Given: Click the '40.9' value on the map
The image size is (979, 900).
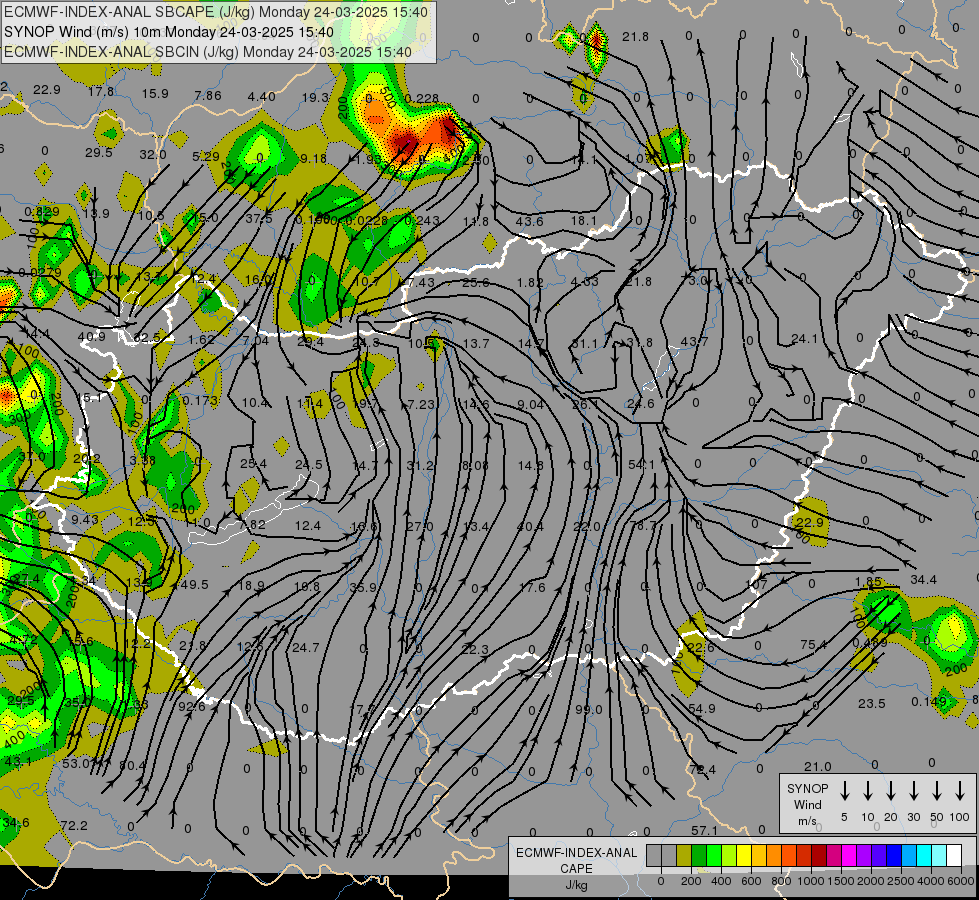Looking at the screenshot, I should 91,336.
